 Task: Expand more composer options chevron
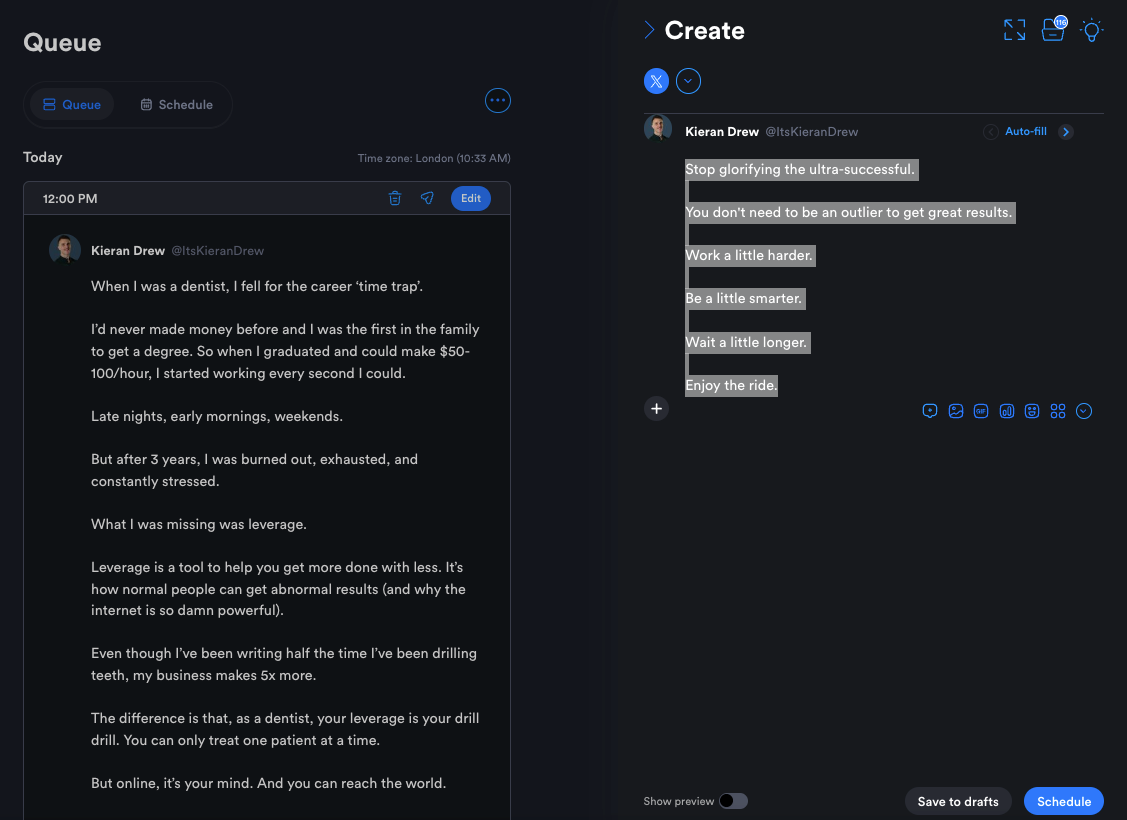(1084, 411)
